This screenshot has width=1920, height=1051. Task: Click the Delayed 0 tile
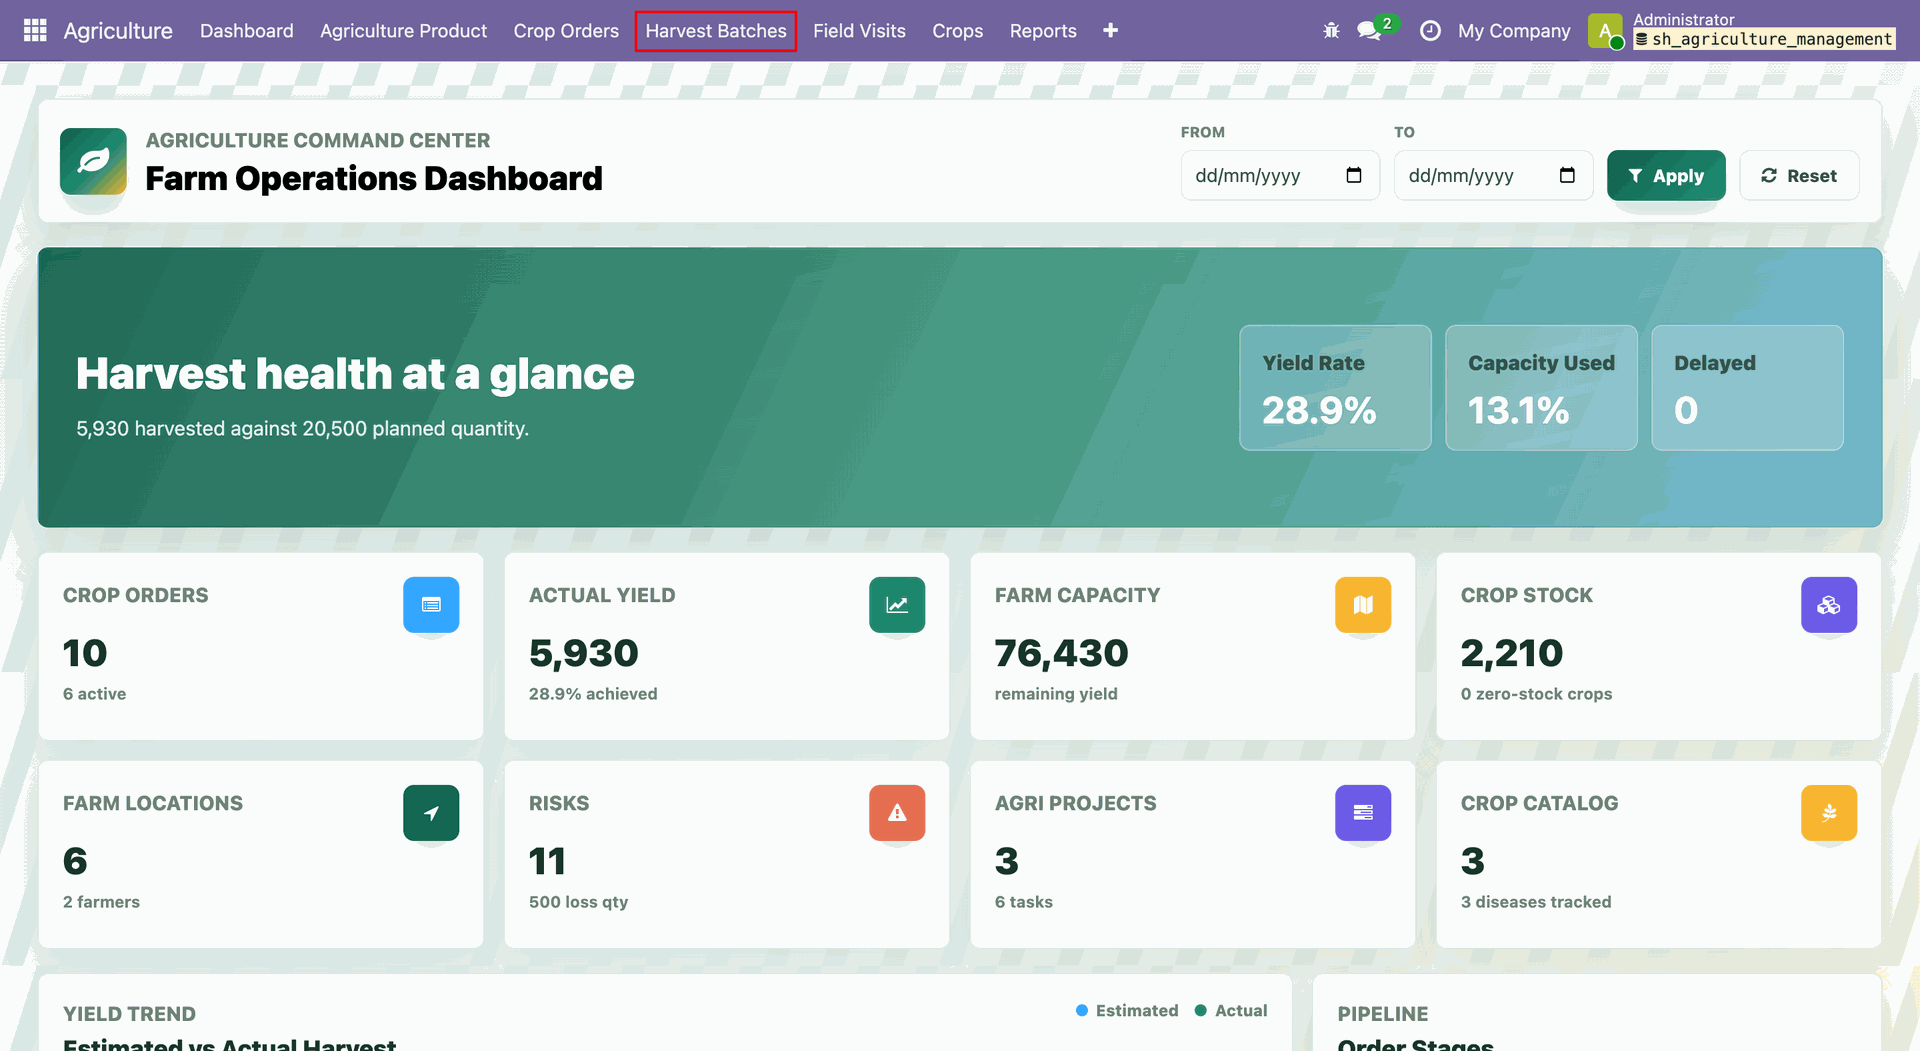(x=1747, y=388)
